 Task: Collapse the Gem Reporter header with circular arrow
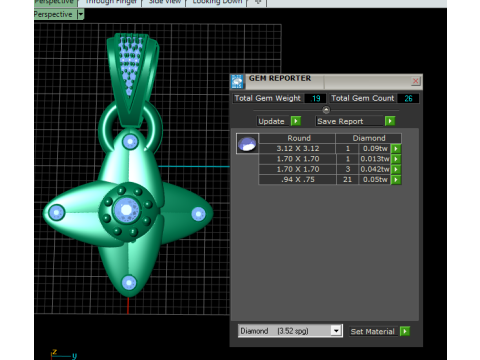click(326, 110)
